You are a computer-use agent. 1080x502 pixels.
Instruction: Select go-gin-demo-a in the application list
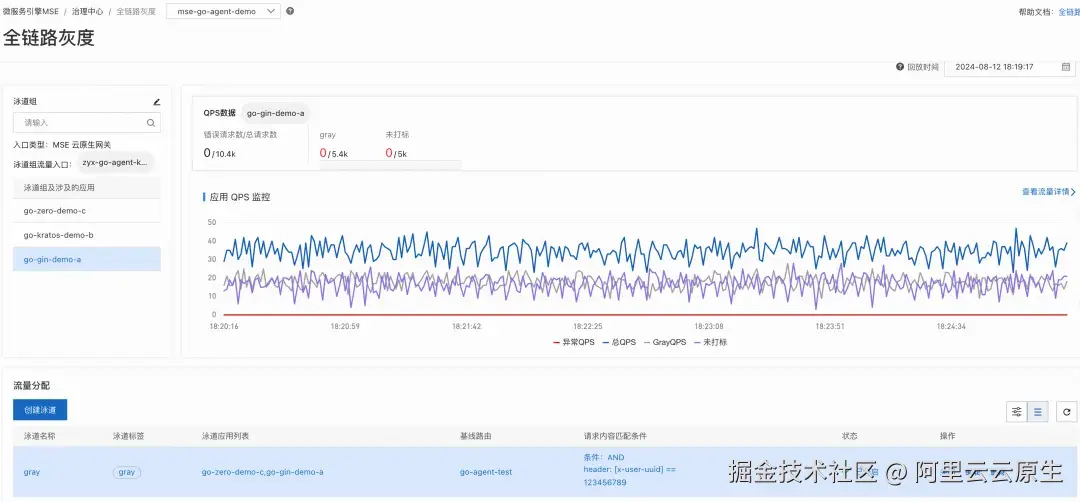coord(87,260)
